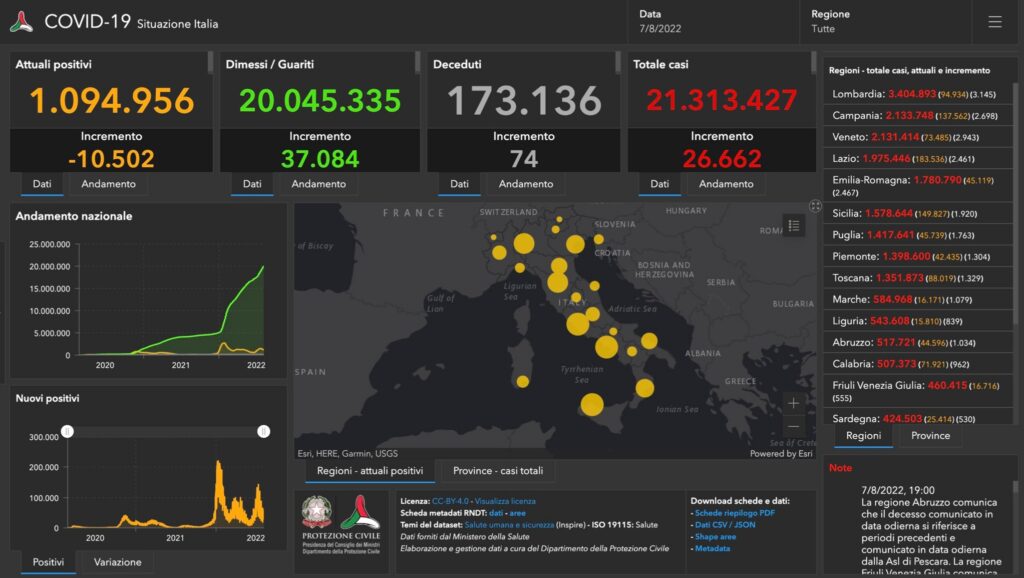Select the Puglia bubble on the map
Viewport: 1024px width, 578px height.
(649, 340)
